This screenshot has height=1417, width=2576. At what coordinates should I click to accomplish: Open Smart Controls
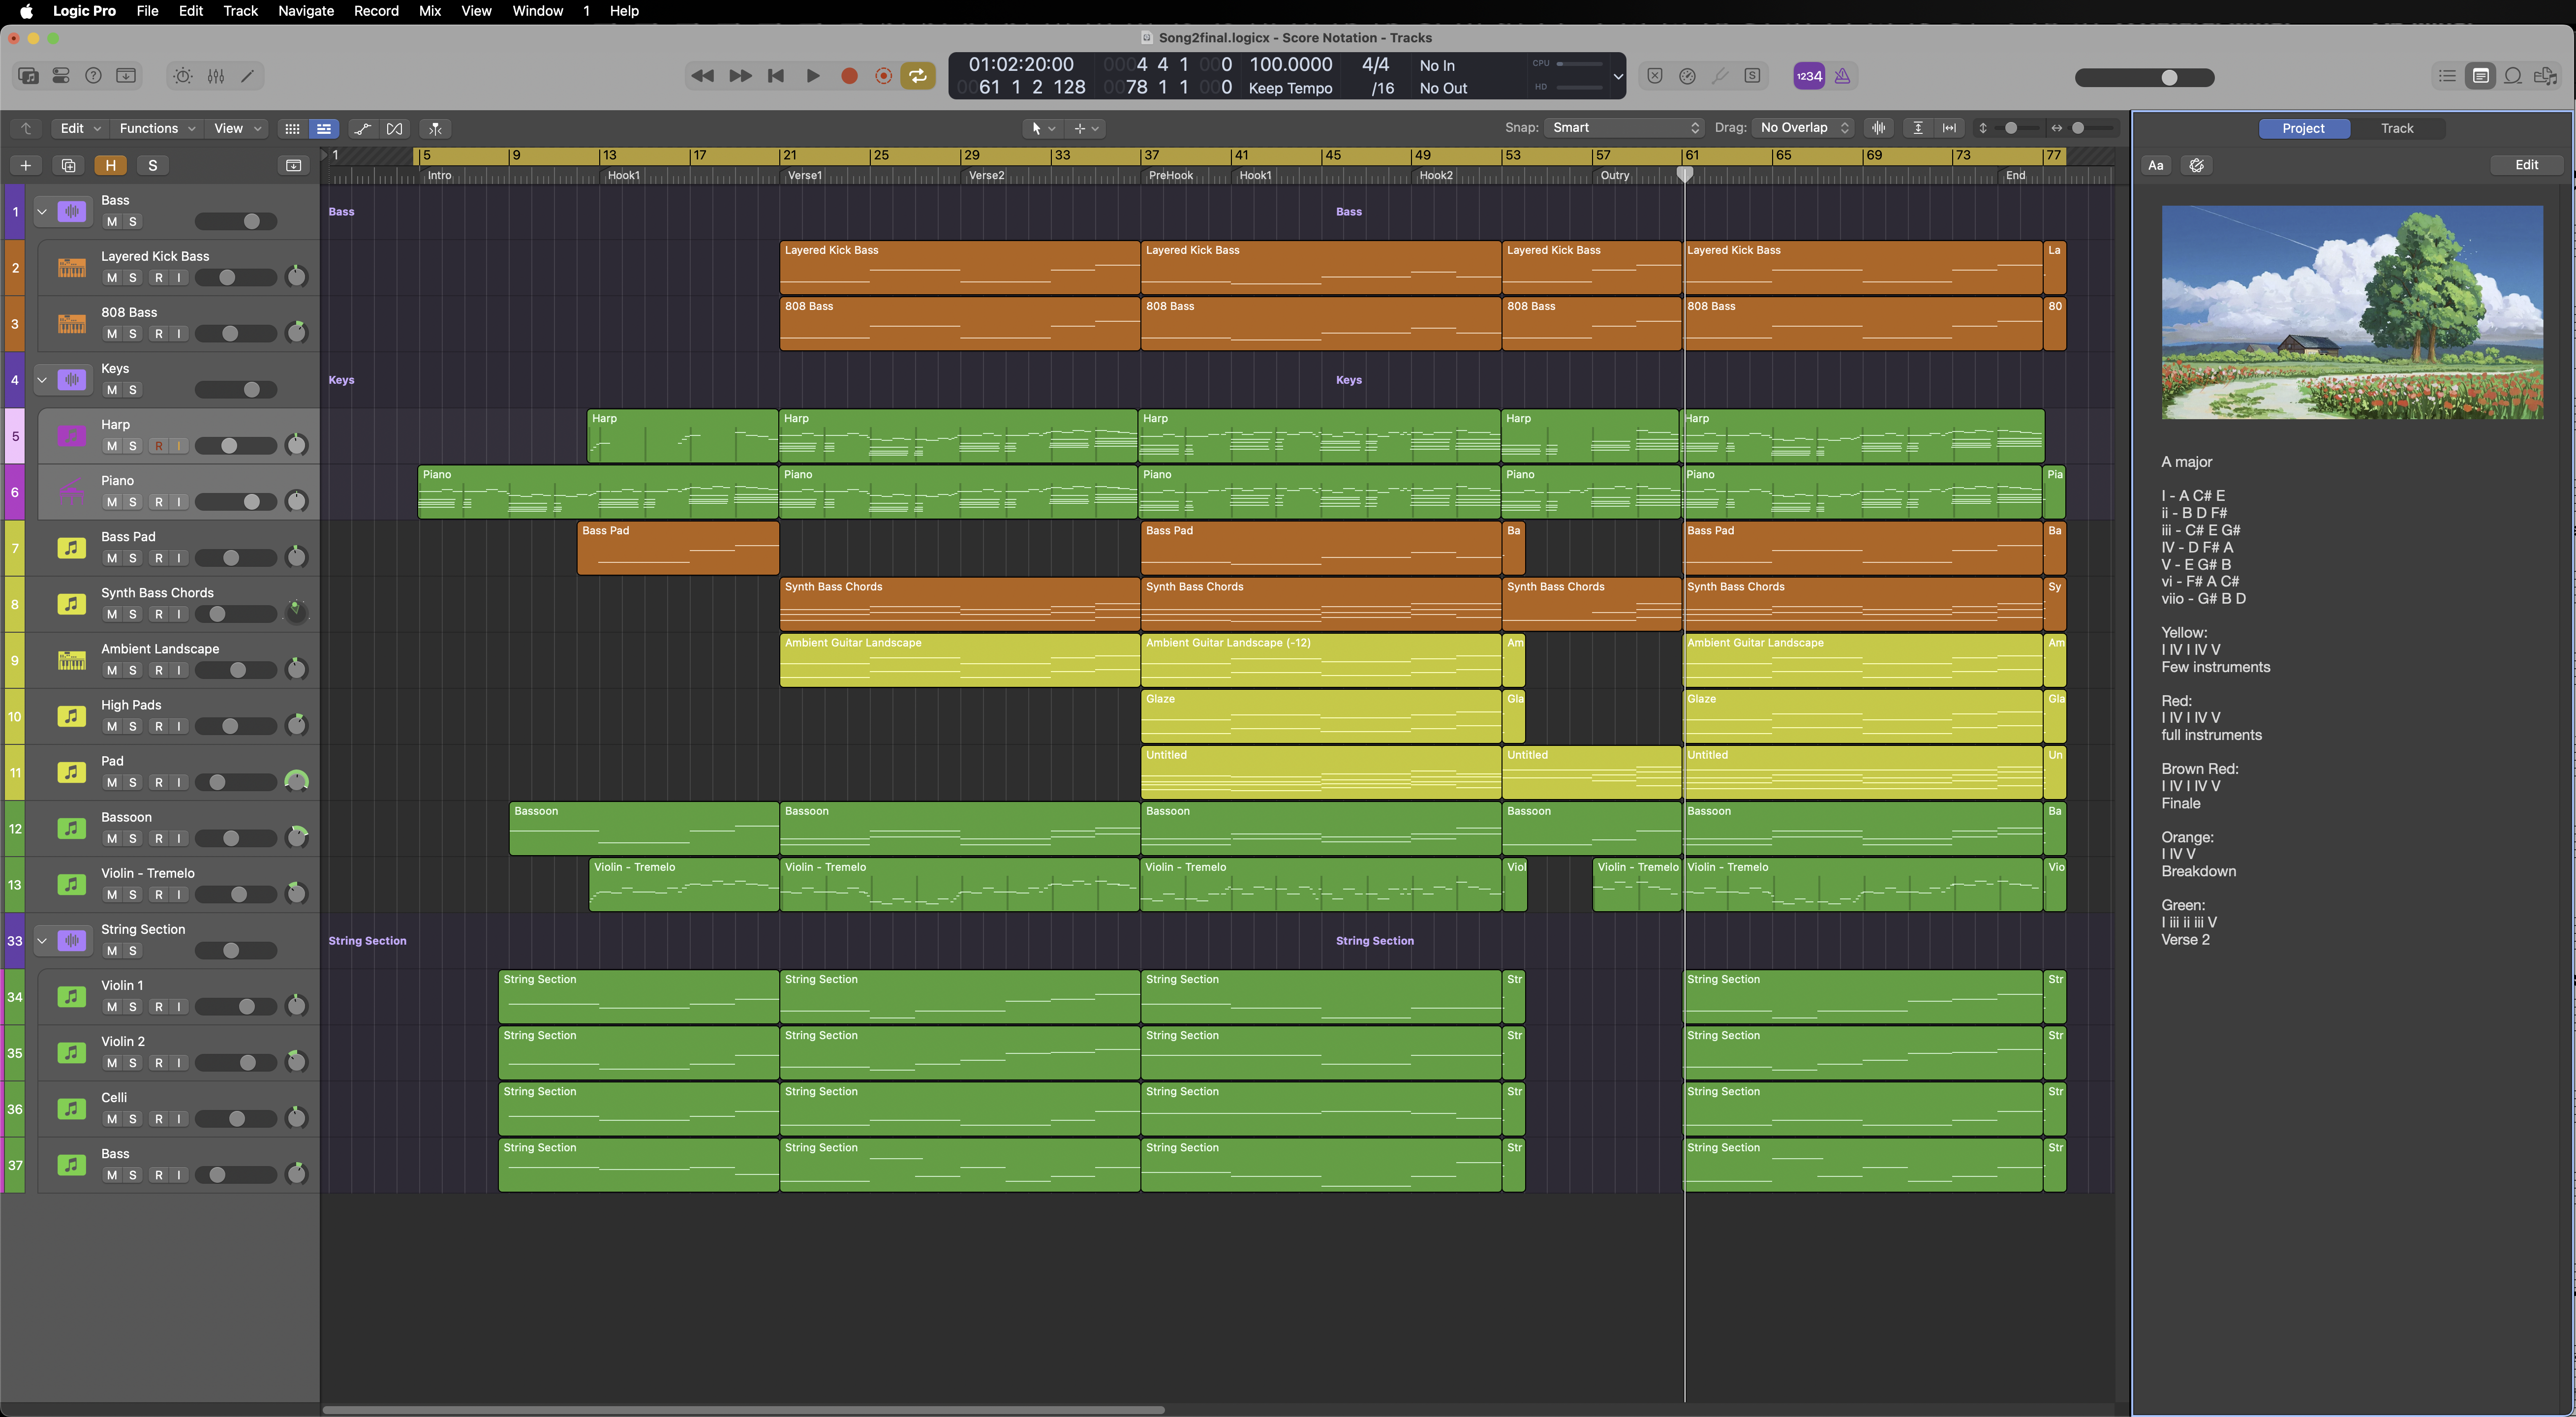point(183,76)
